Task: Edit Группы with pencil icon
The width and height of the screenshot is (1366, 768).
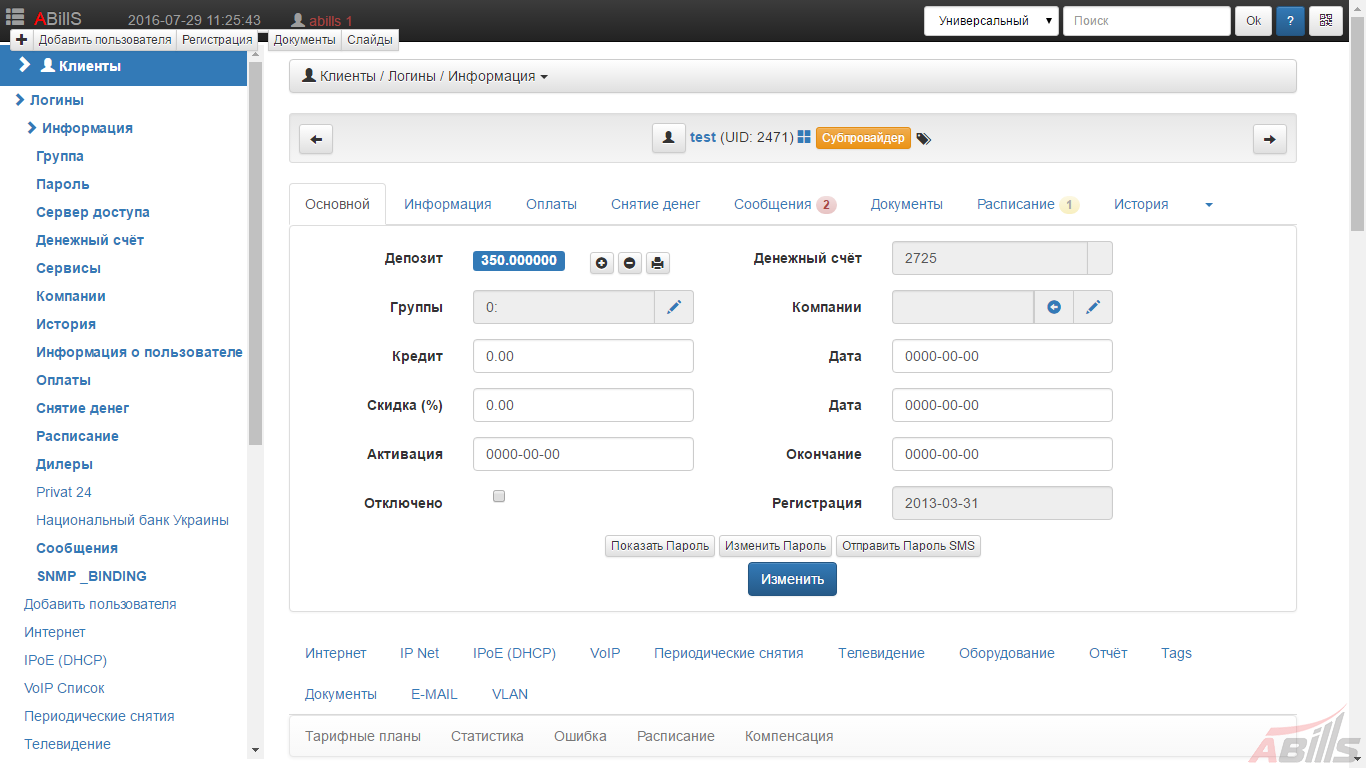Action: 674,307
